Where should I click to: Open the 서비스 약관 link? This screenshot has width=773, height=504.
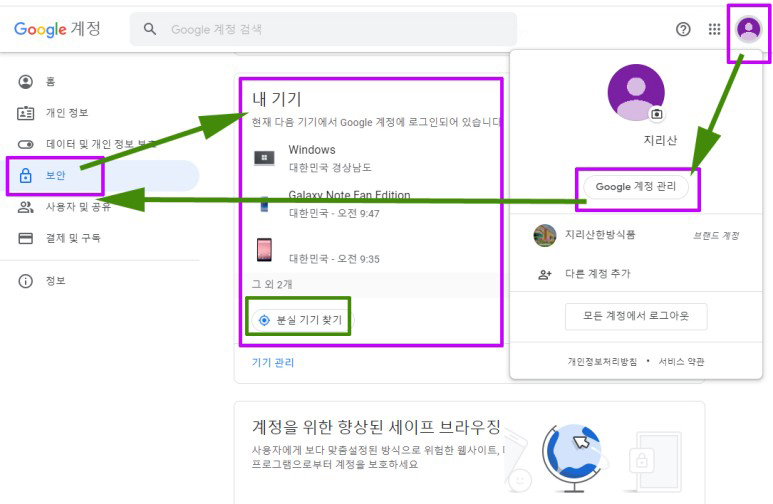pyautogui.click(x=681, y=362)
